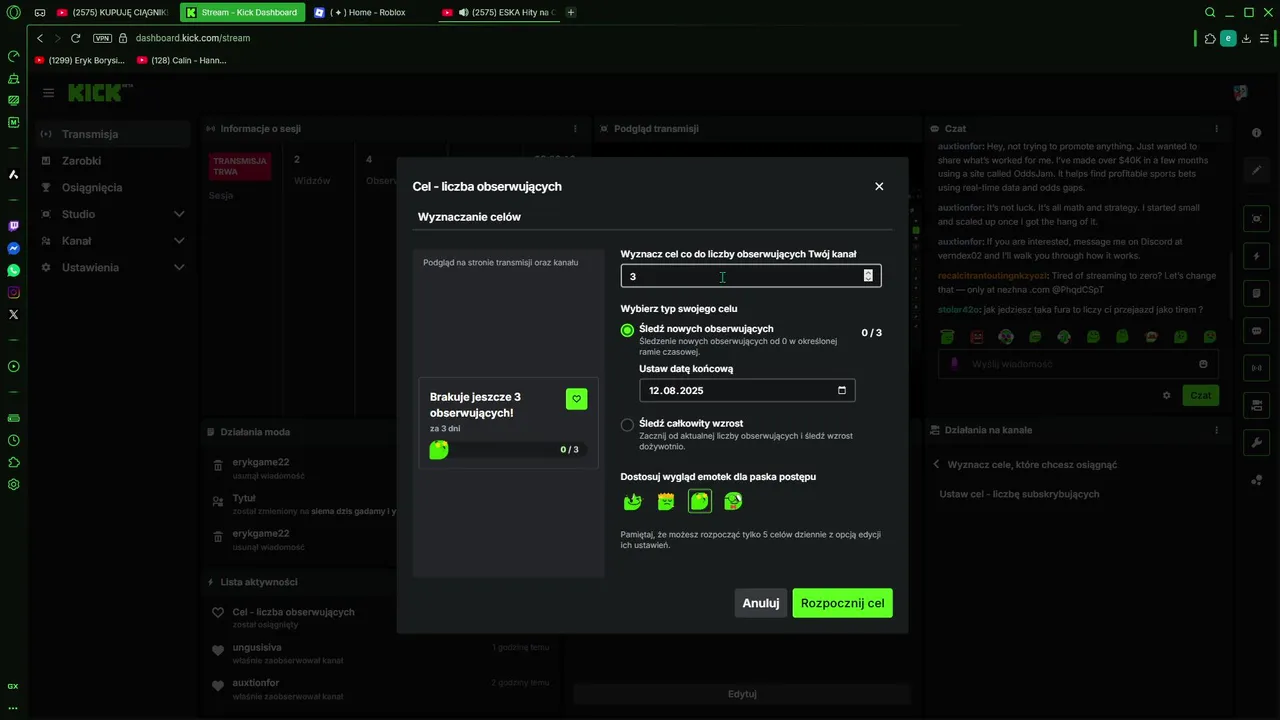Switch to the Home - Roblox tab
Image resolution: width=1280 pixels, height=720 pixels.
pos(369,12)
